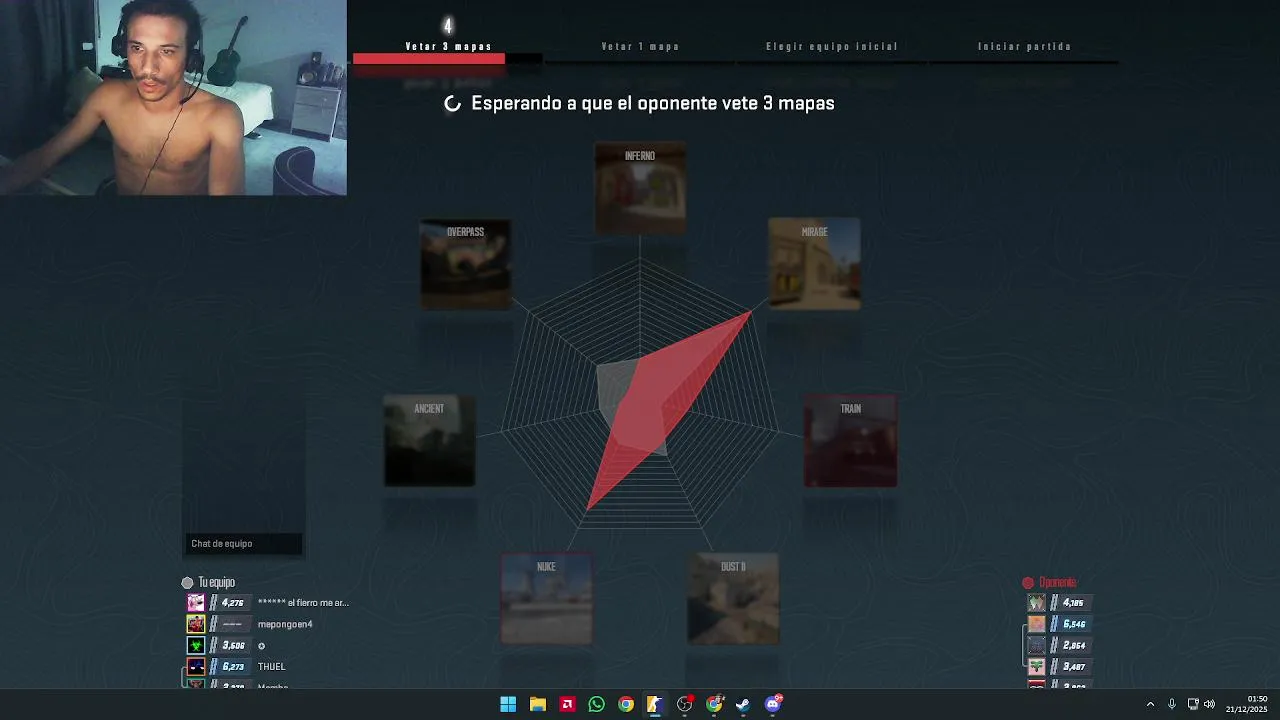The image size is (1280, 720).
Task: Open AMD Software from the taskbar
Action: click(567, 704)
